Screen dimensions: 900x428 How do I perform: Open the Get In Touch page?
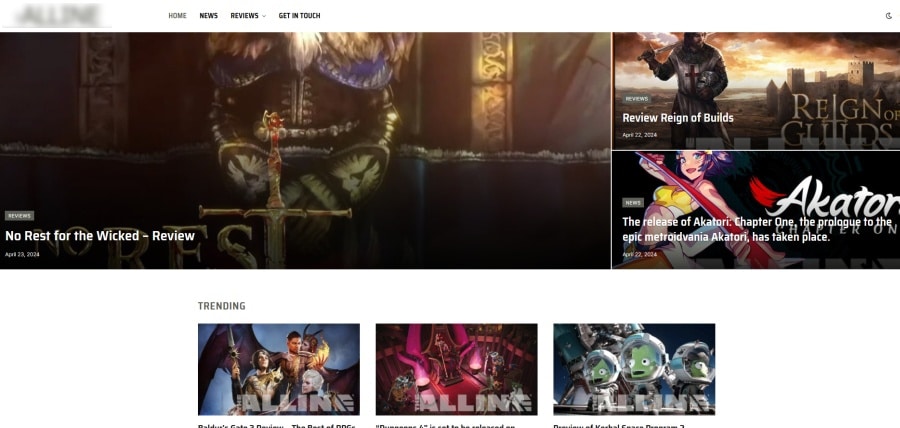tap(299, 16)
